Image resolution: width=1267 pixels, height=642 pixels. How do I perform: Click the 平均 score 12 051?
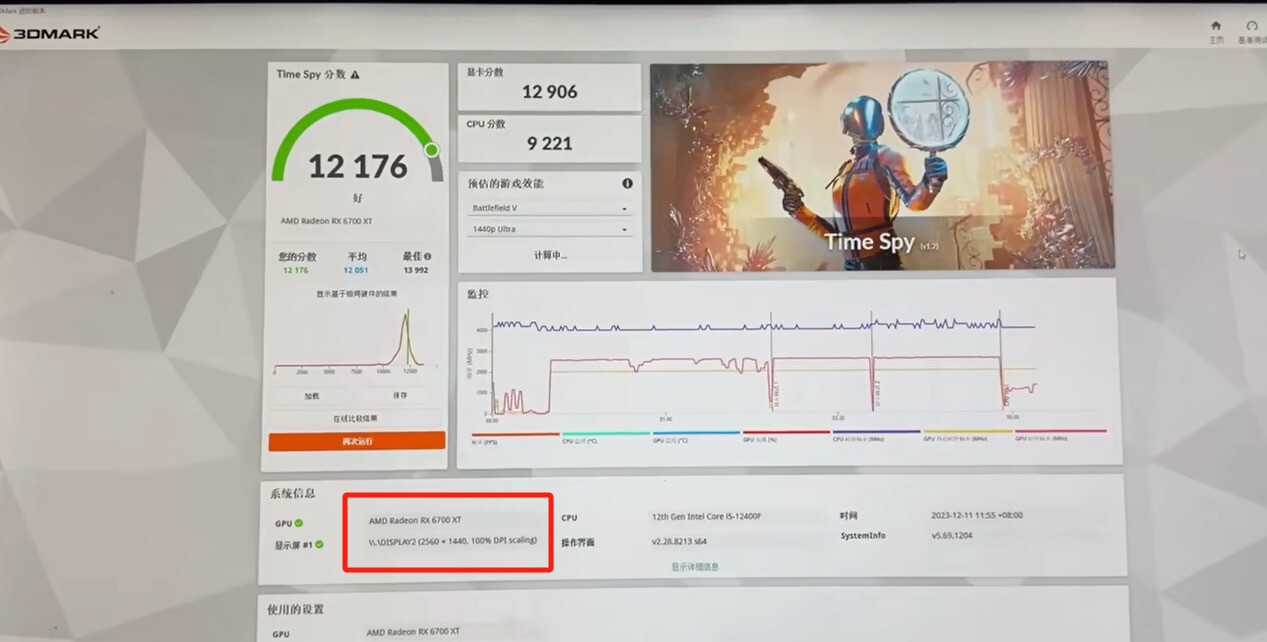(x=356, y=270)
